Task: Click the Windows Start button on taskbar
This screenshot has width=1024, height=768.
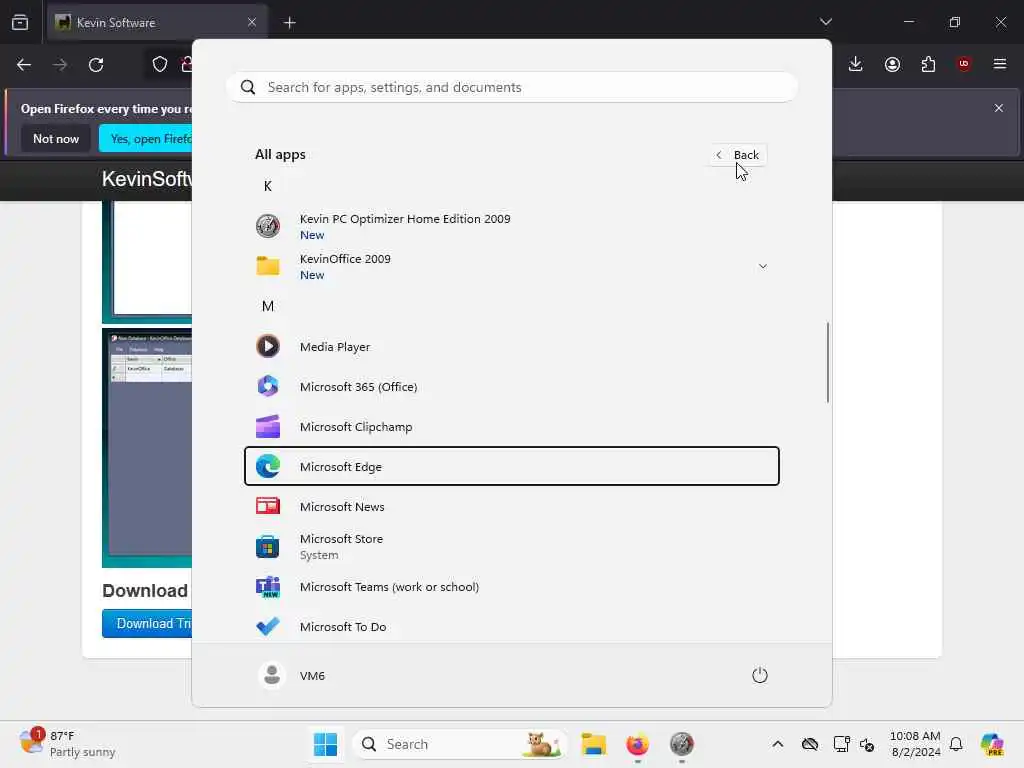Action: (325, 744)
